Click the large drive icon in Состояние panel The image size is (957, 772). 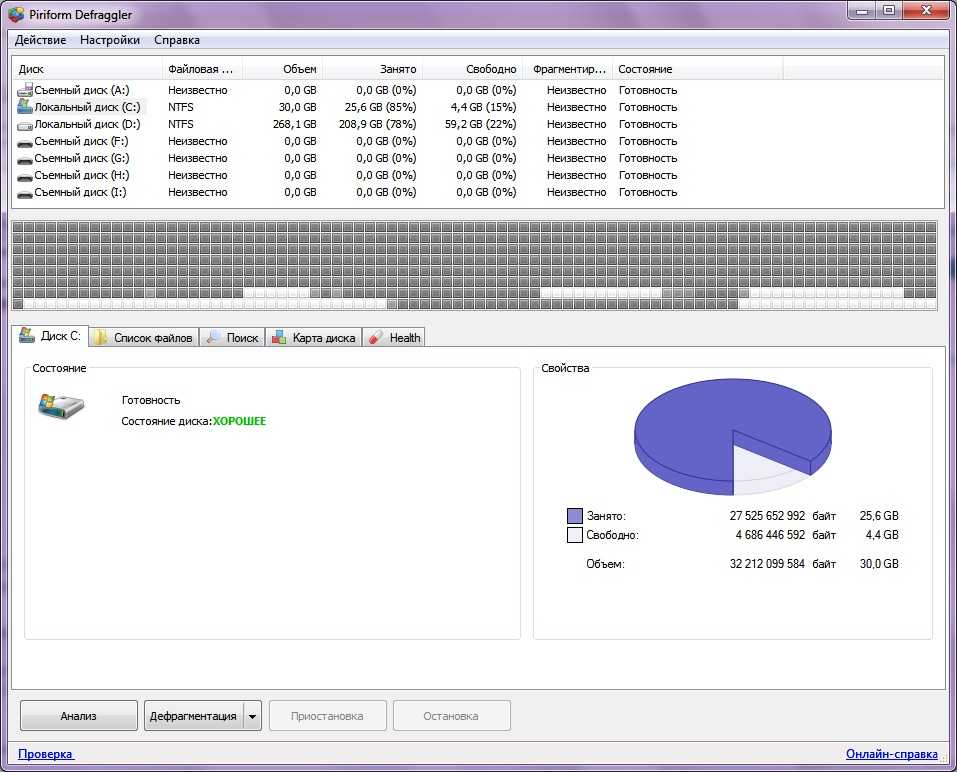61,405
